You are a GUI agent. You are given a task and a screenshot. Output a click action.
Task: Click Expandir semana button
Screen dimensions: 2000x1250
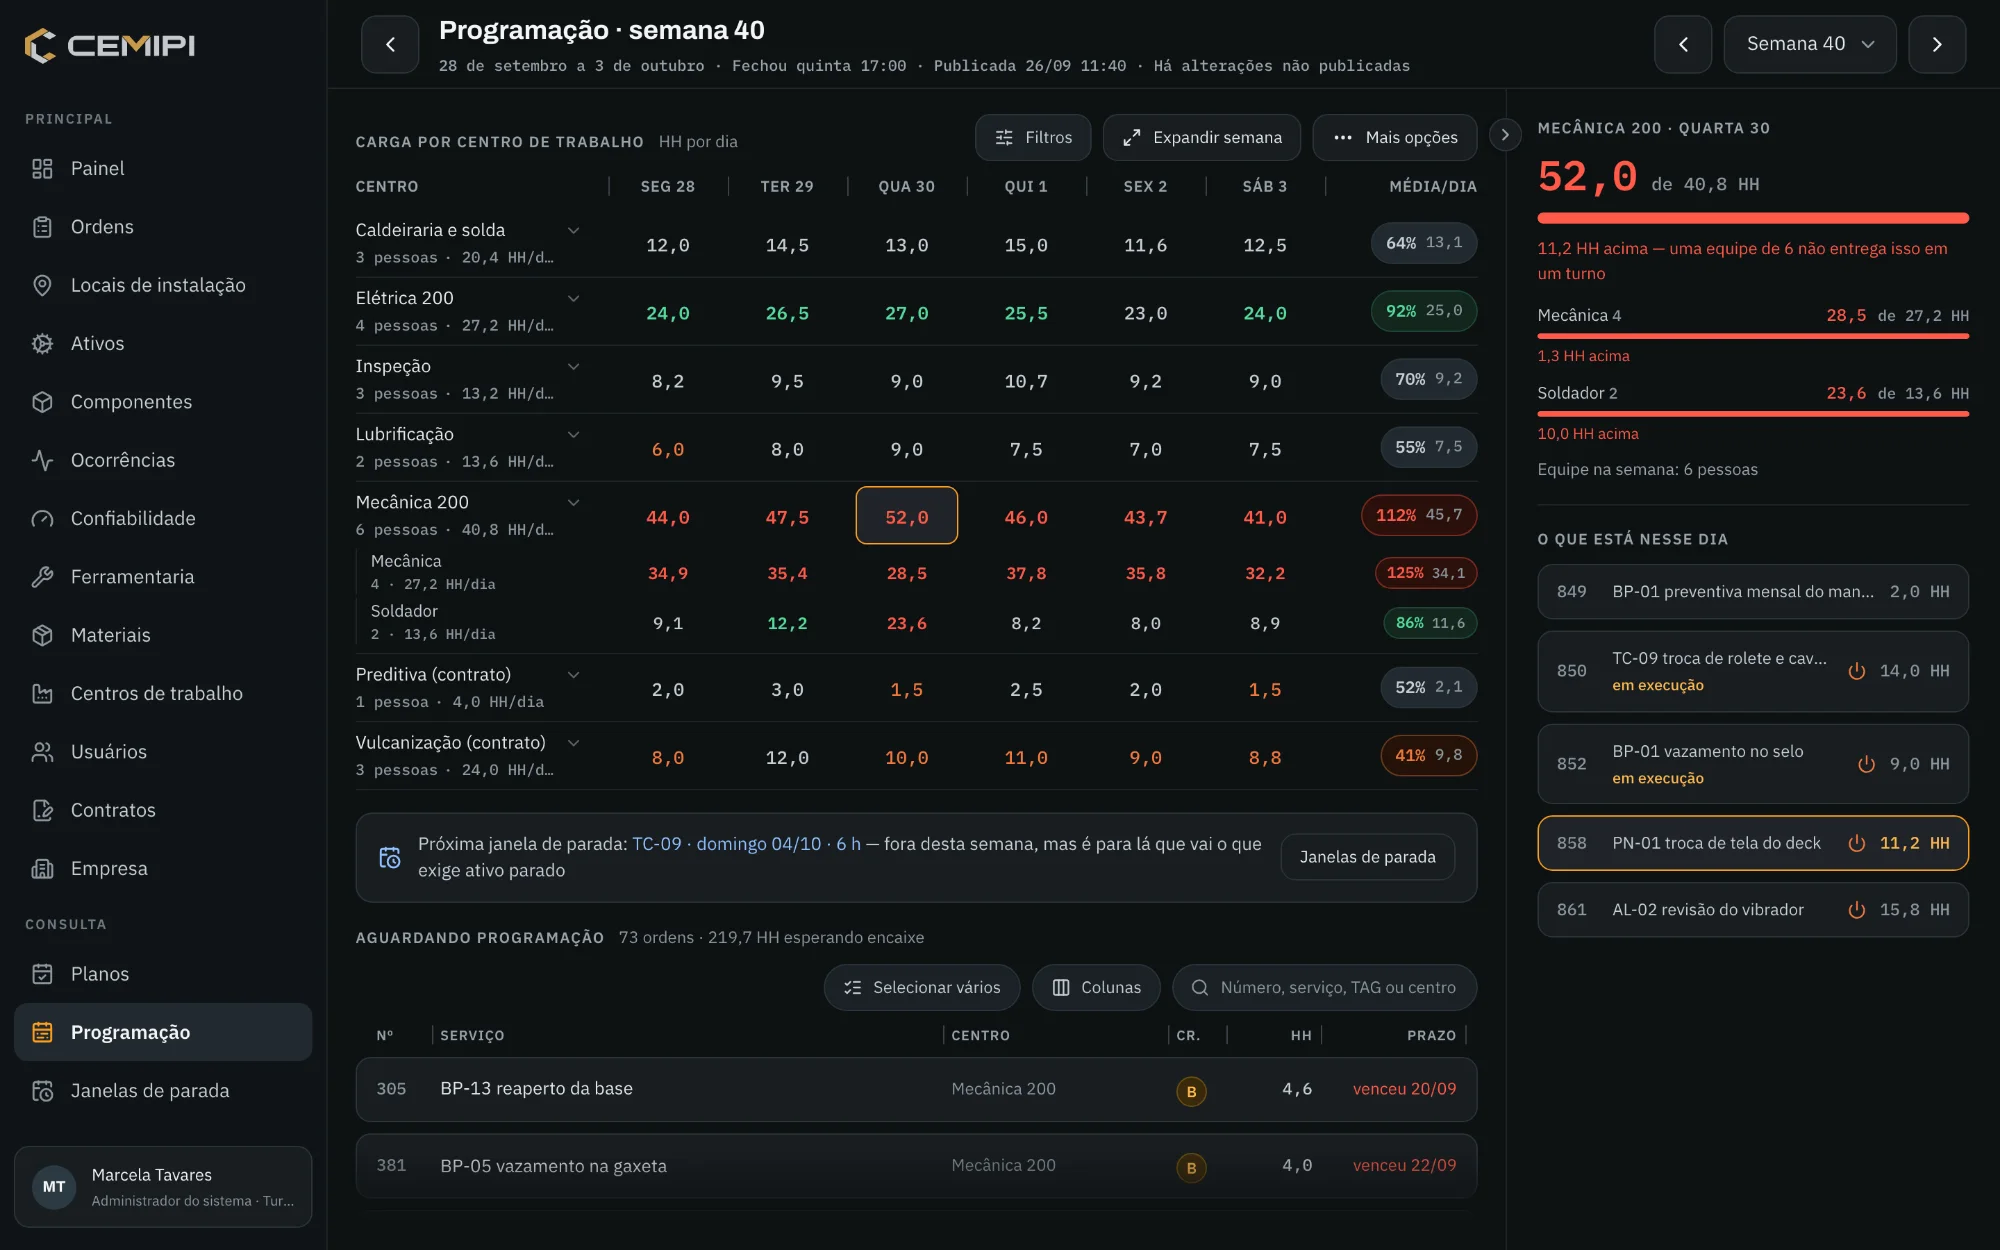point(1202,138)
